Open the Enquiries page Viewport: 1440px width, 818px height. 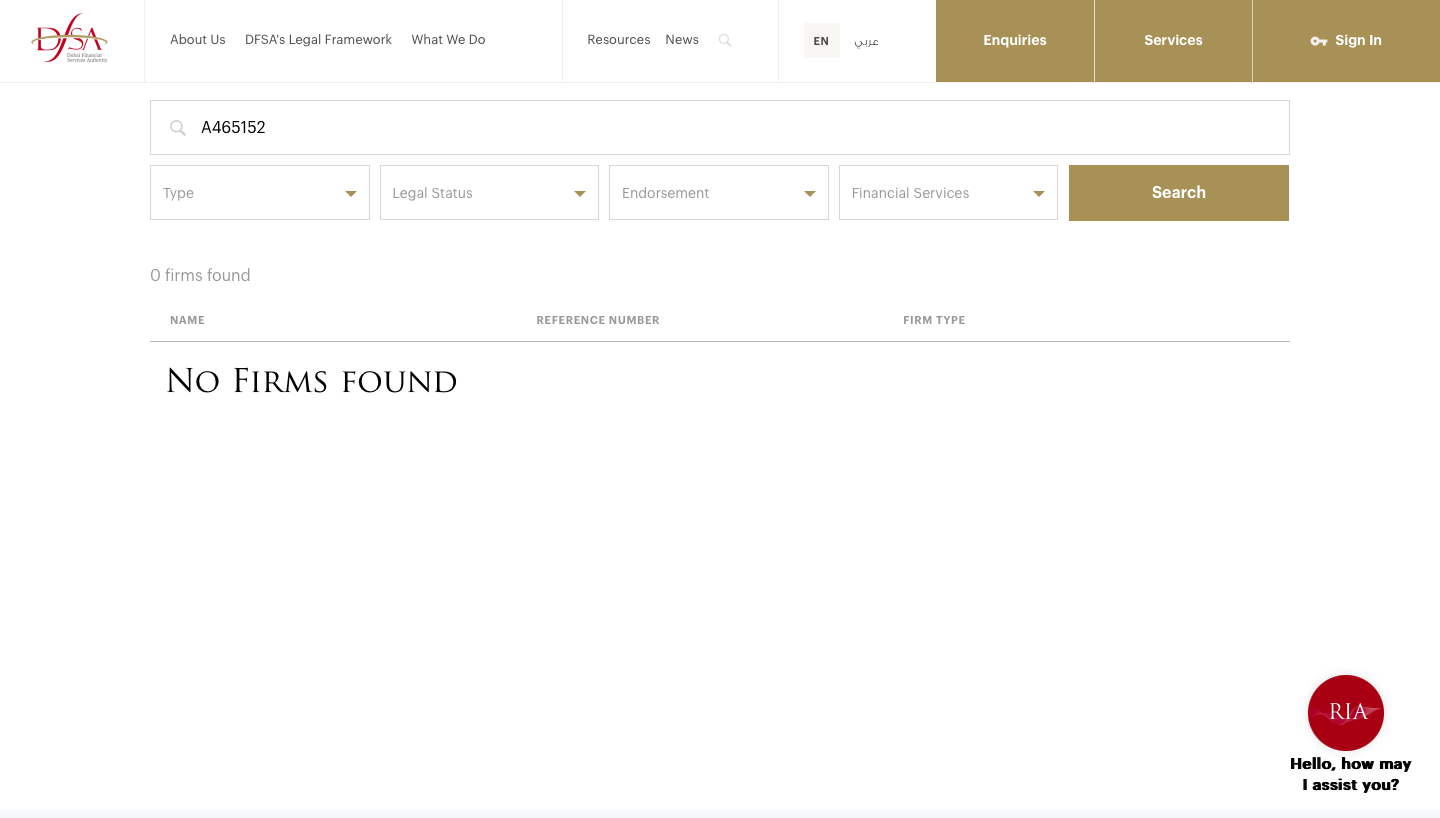1015,41
